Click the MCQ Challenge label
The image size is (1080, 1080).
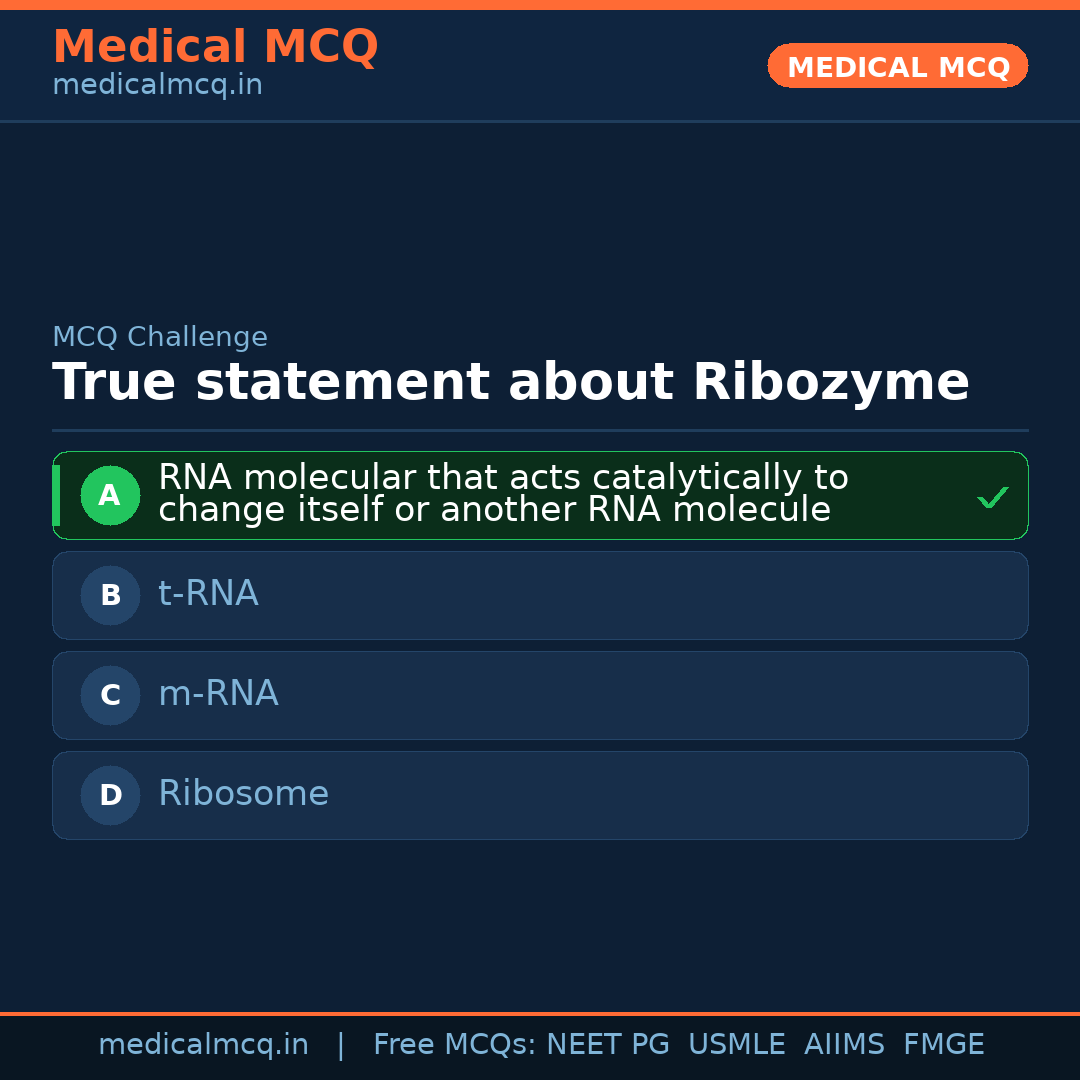tap(160, 338)
